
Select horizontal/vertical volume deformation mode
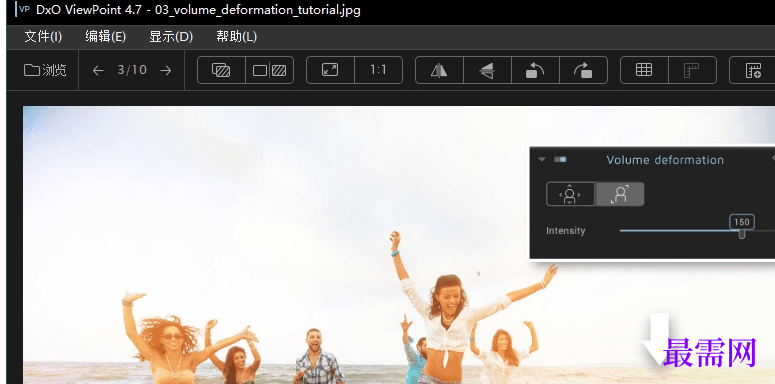click(x=570, y=194)
